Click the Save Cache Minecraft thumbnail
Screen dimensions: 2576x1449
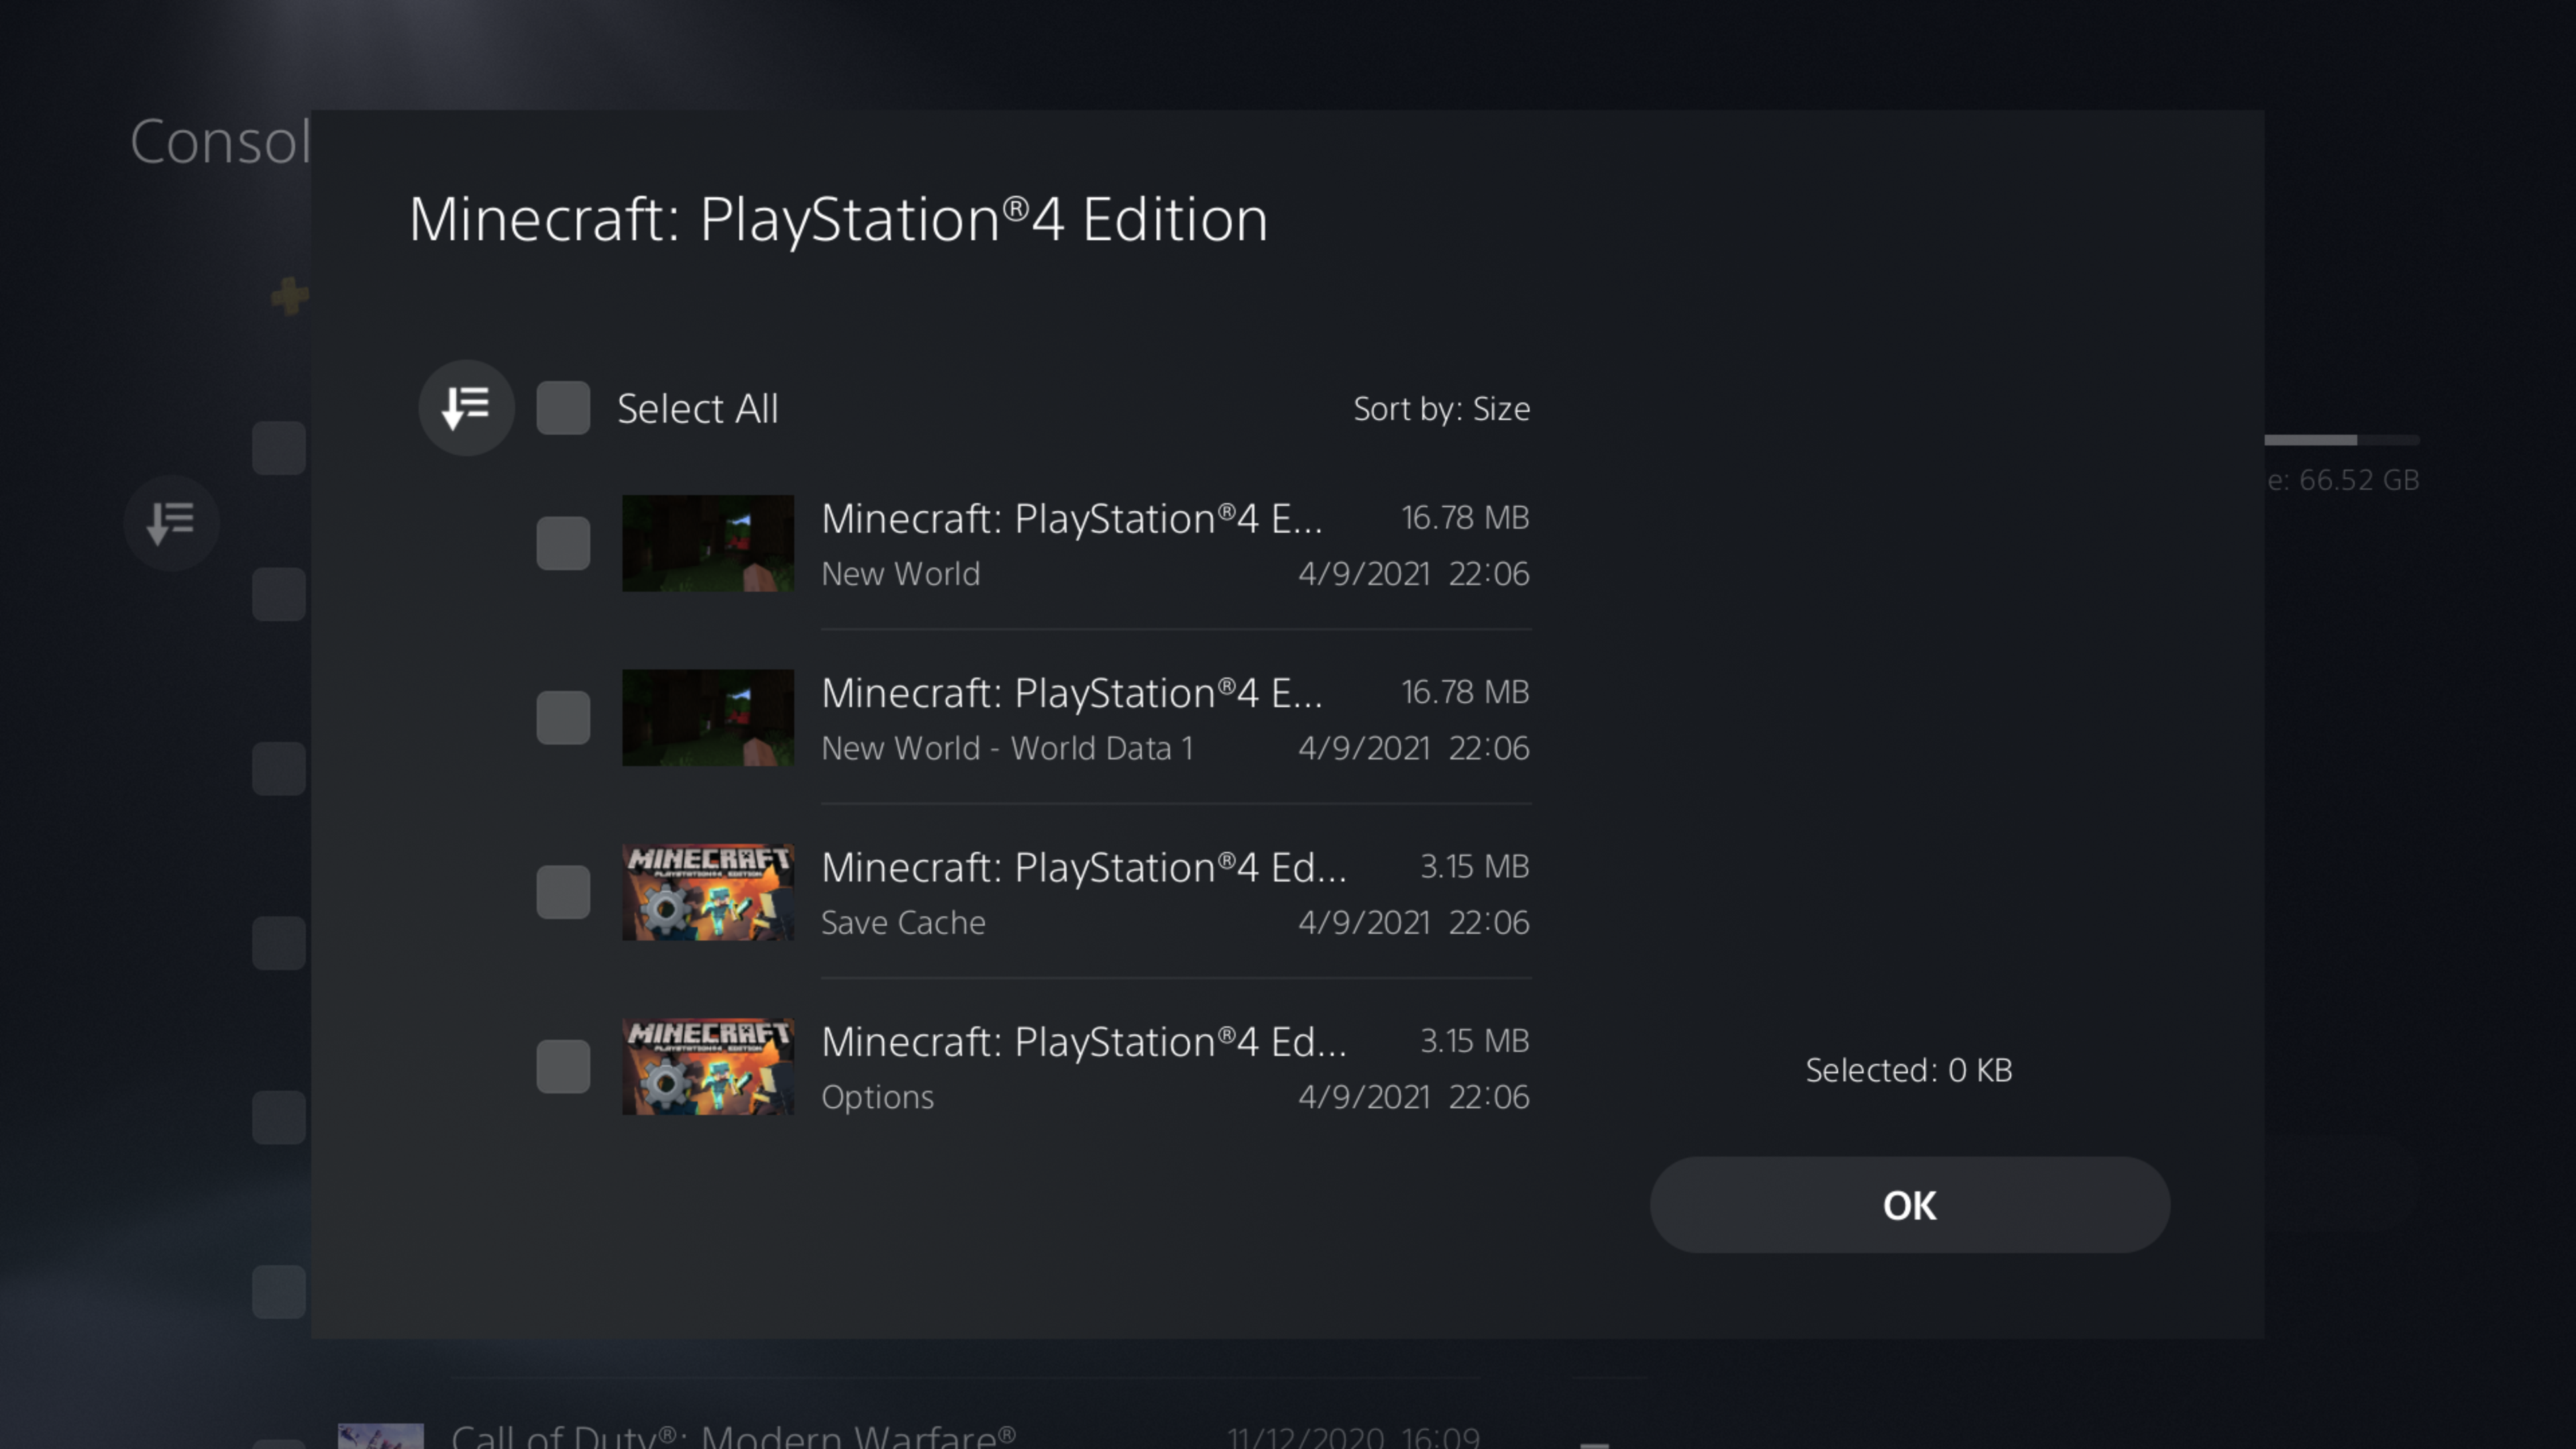click(x=708, y=892)
